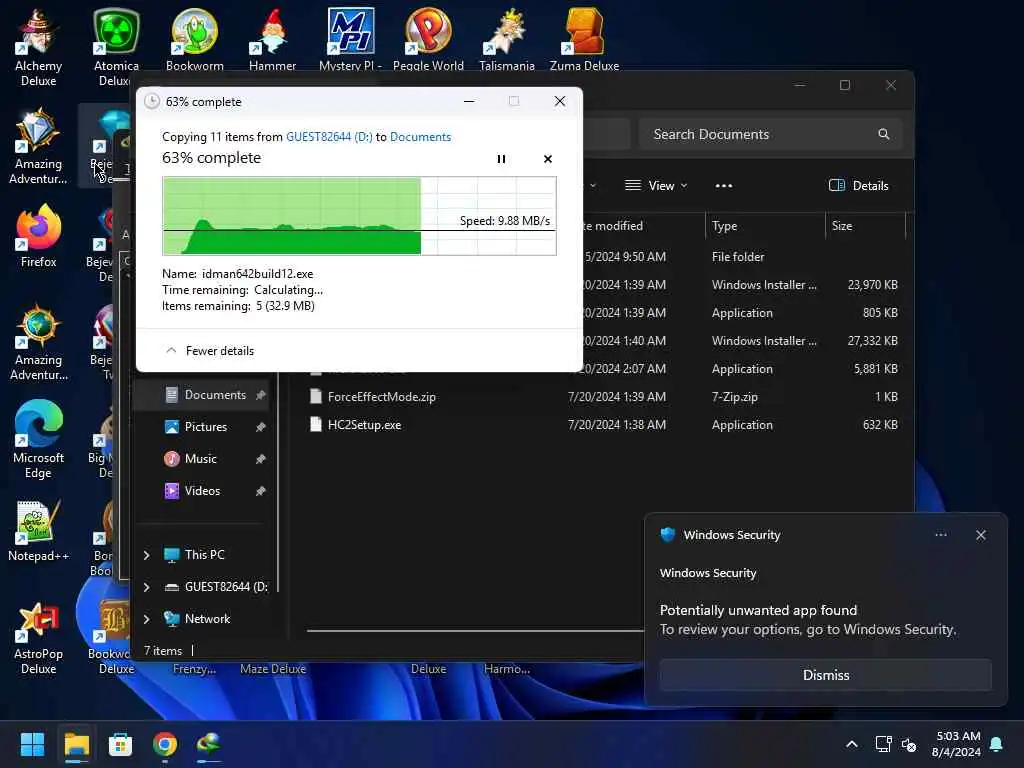The height and width of the screenshot is (768, 1024).
Task: Open clock and date in taskbar
Action: 956,744
